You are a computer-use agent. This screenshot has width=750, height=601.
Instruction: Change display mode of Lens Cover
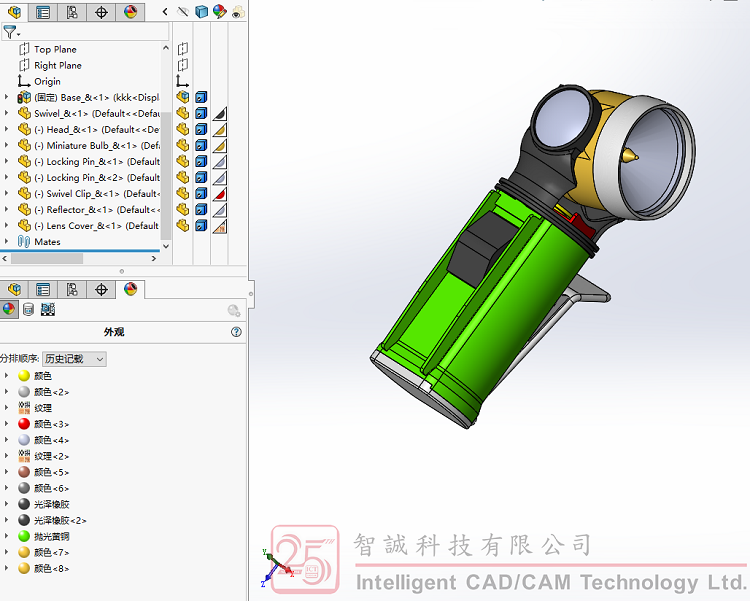coord(201,226)
